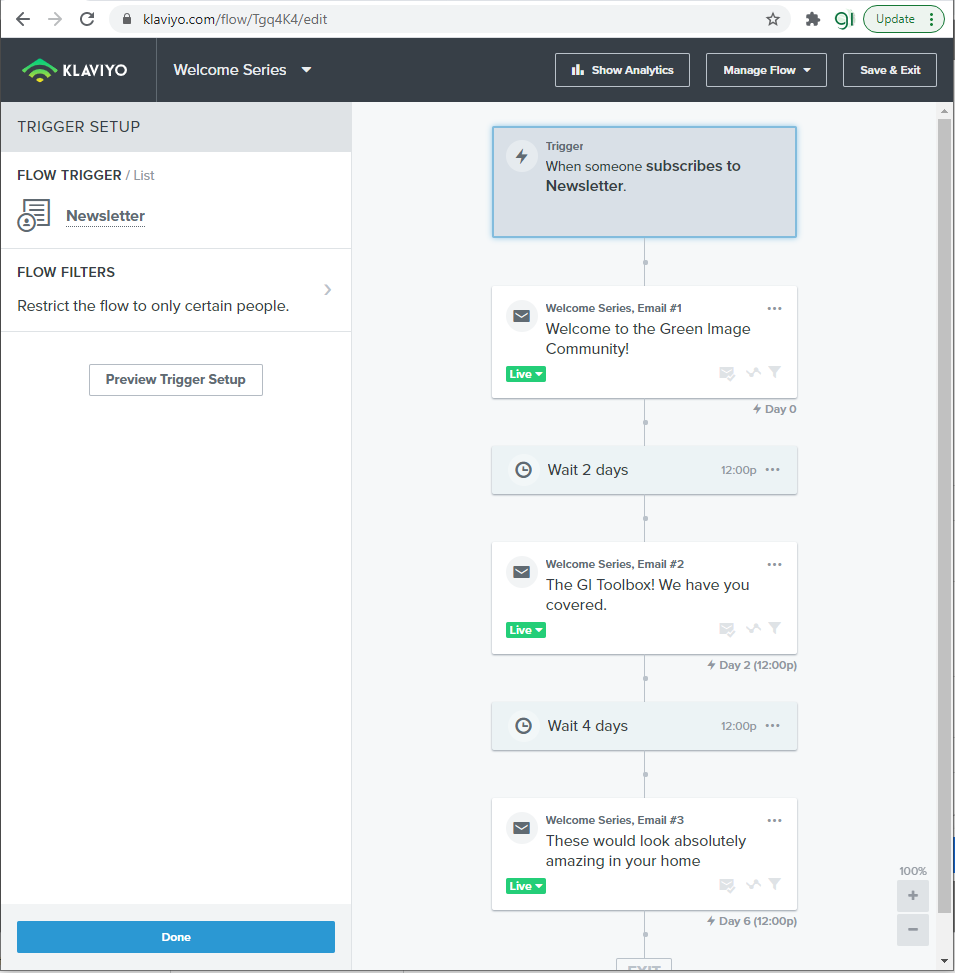
Task: Click UTM tracking icon on Email #3
Action: click(x=753, y=885)
